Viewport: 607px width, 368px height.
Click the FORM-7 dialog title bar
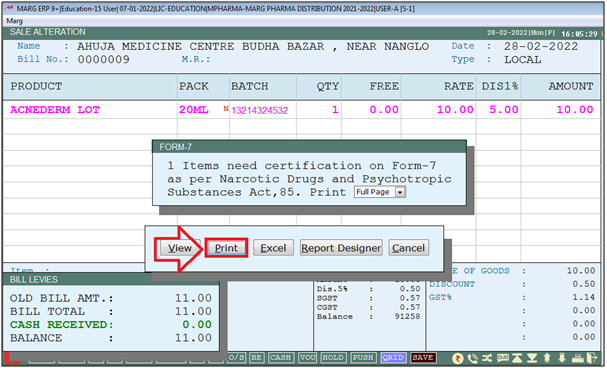pos(309,147)
